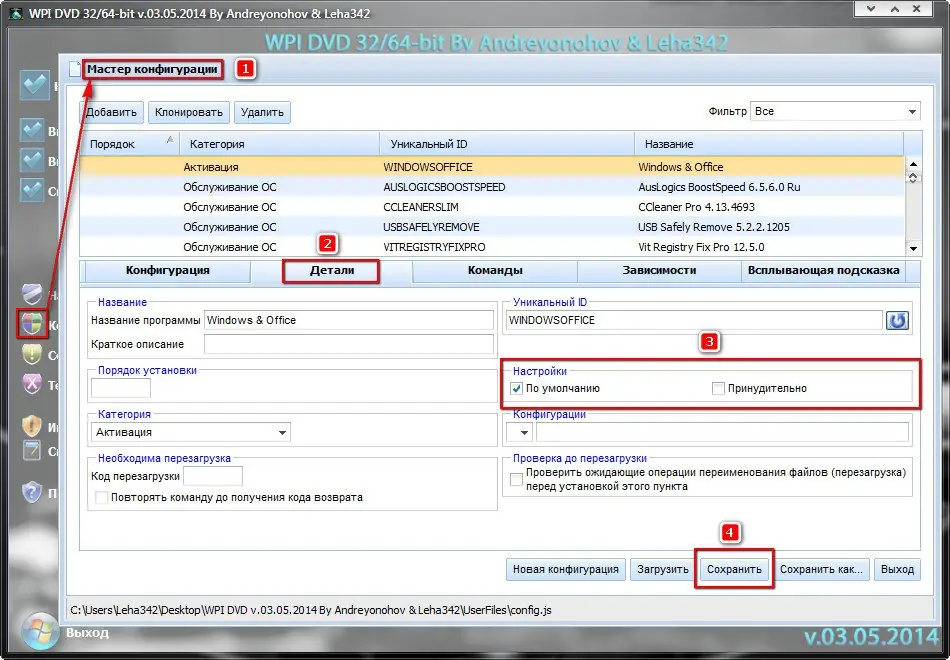The width and height of the screenshot is (950, 660).
Task: Click the notepad icon in left sidebar
Action: point(32,450)
